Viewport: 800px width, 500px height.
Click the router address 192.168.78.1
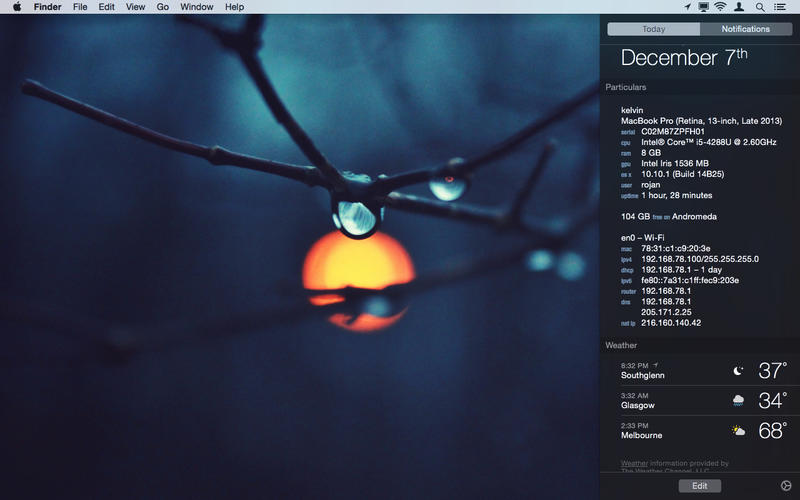tap(666, 291)
